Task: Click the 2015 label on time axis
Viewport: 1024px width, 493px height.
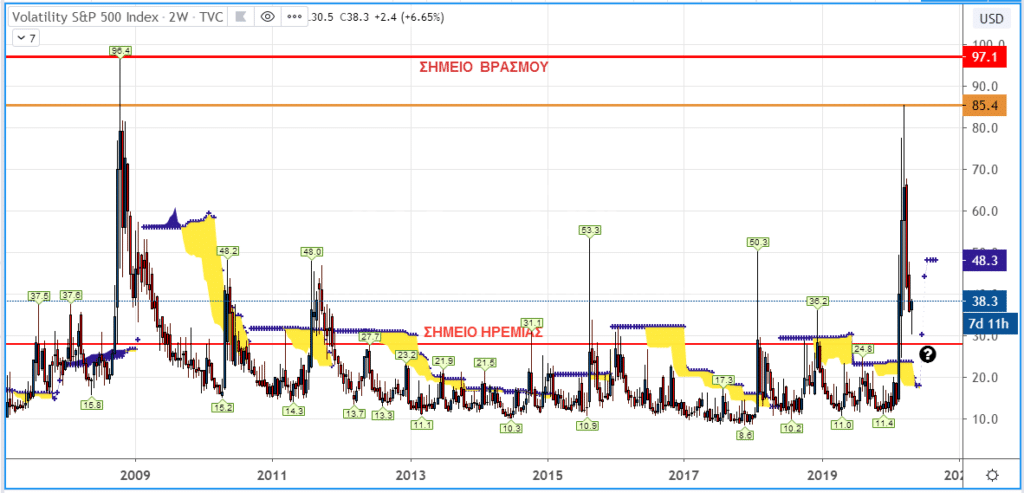Action: (x=548, y=474)
